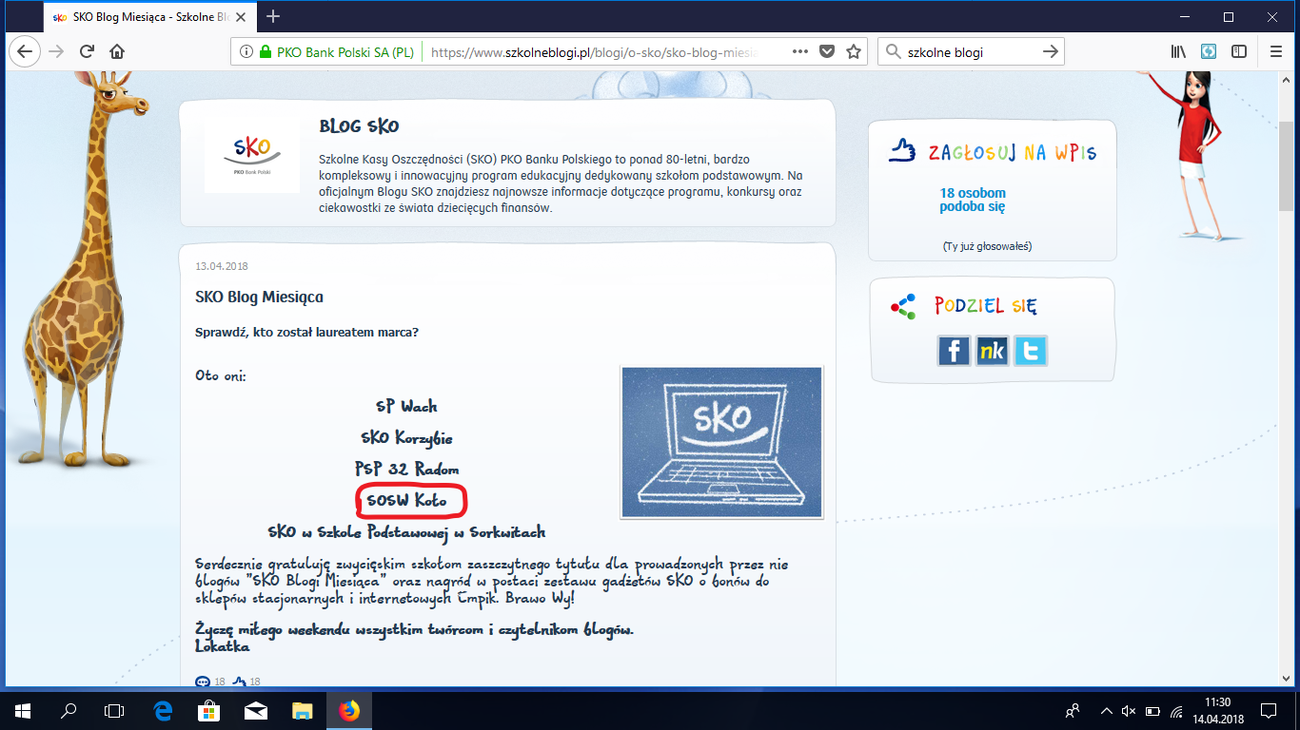
Task: Share the post on nk
Action: [992, 351]
